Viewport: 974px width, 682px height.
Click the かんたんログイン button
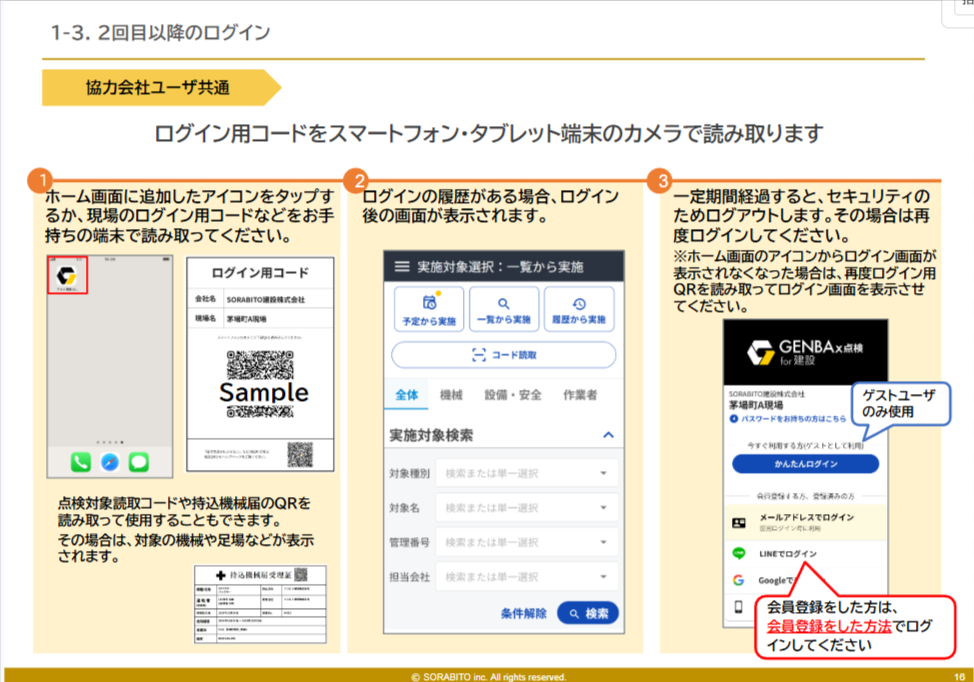pyautogui.click(x=805, y=464)
